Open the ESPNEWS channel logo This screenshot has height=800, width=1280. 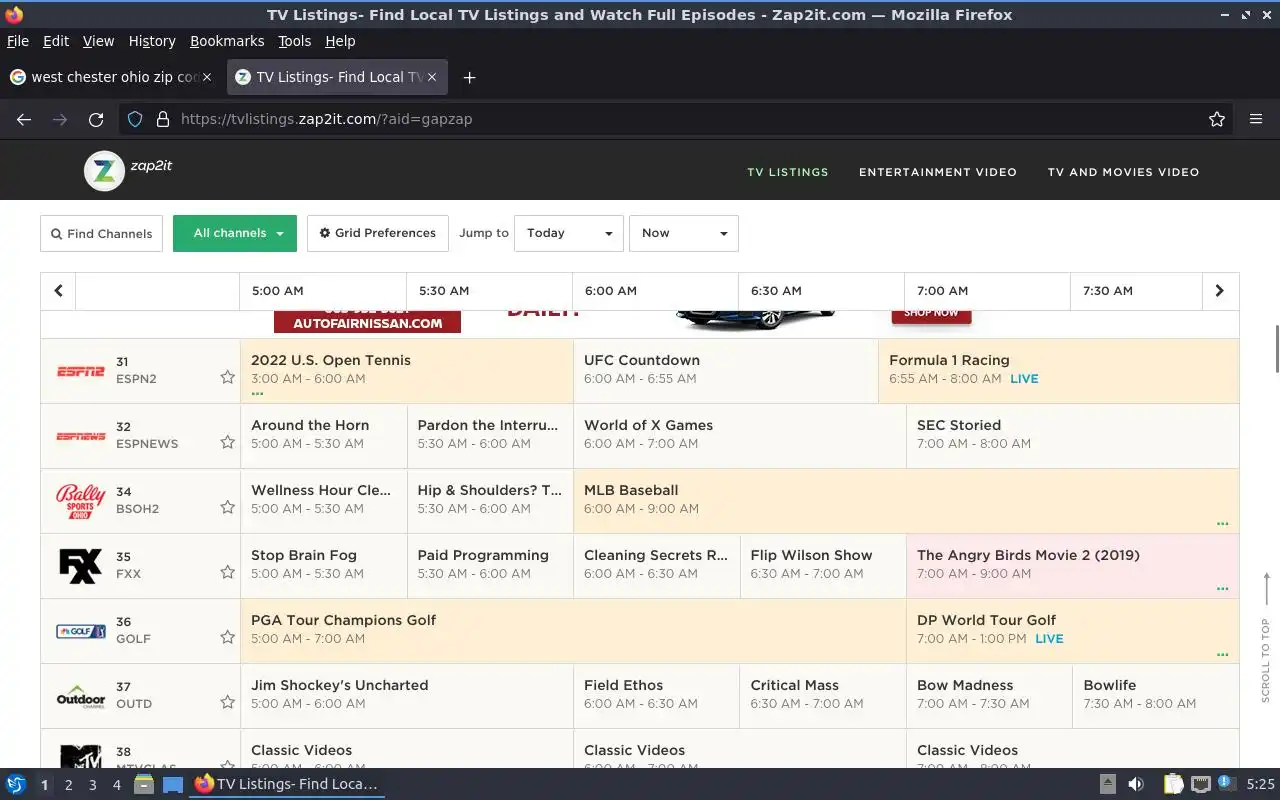click(x=80, y=436)
